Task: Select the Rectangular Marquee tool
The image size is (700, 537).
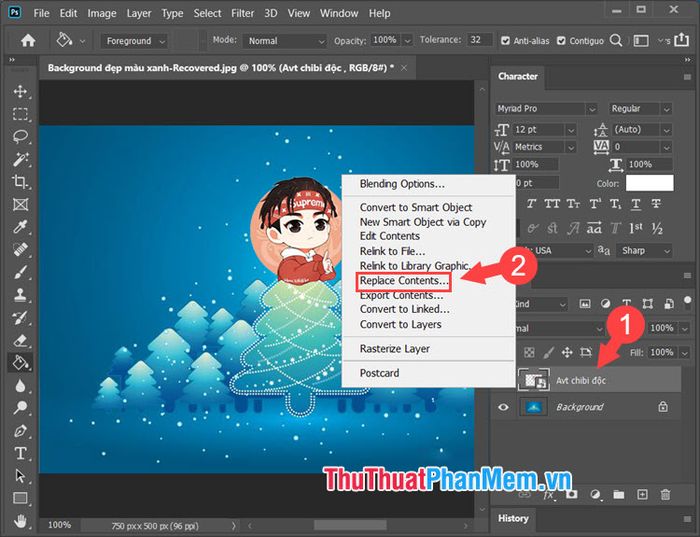Action: tap(20, 114)
